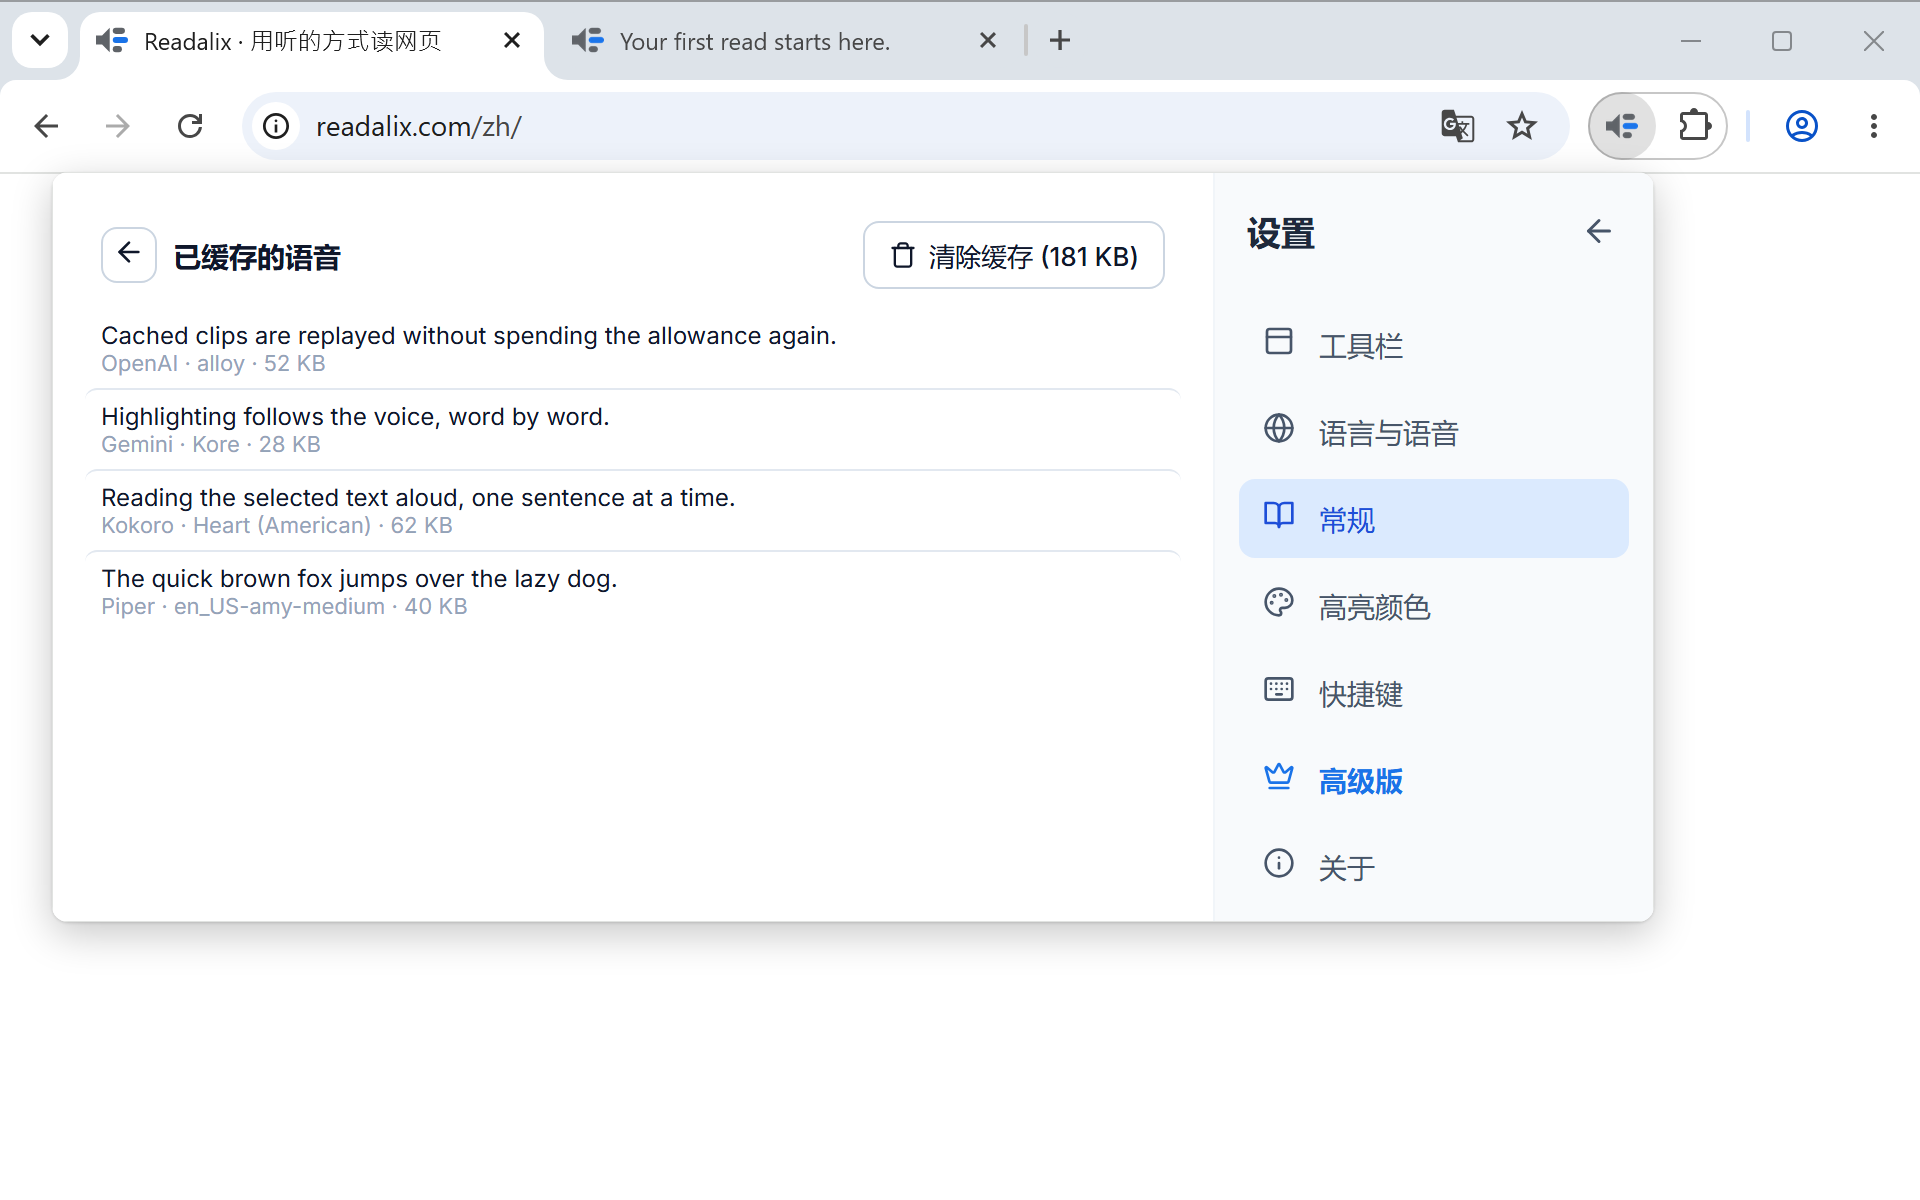View site information for readalix.com

[276, 126]
